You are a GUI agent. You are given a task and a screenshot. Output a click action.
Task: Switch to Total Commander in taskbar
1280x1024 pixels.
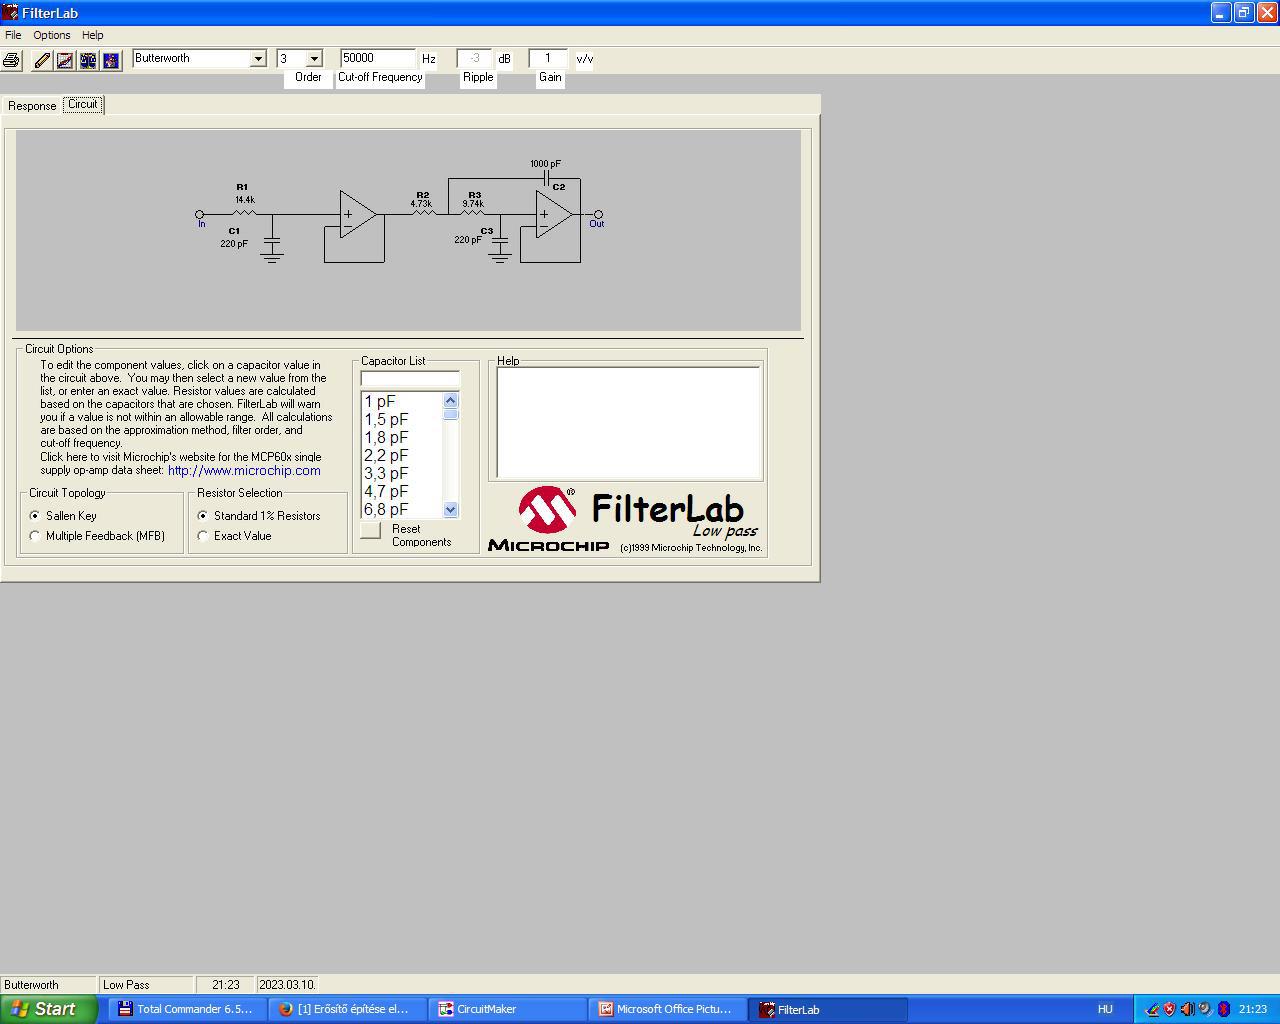pyautogui.click(x=189, y=1009)
